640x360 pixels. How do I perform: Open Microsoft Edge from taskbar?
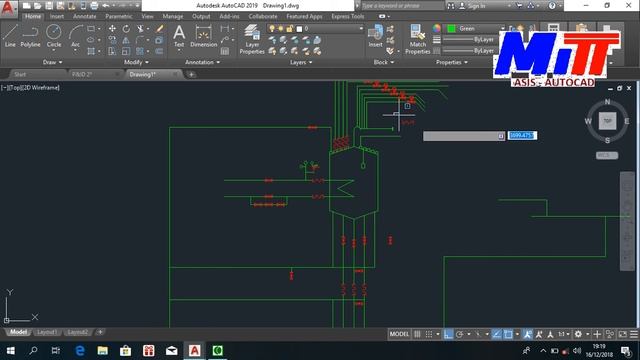(x=80, y=351)
